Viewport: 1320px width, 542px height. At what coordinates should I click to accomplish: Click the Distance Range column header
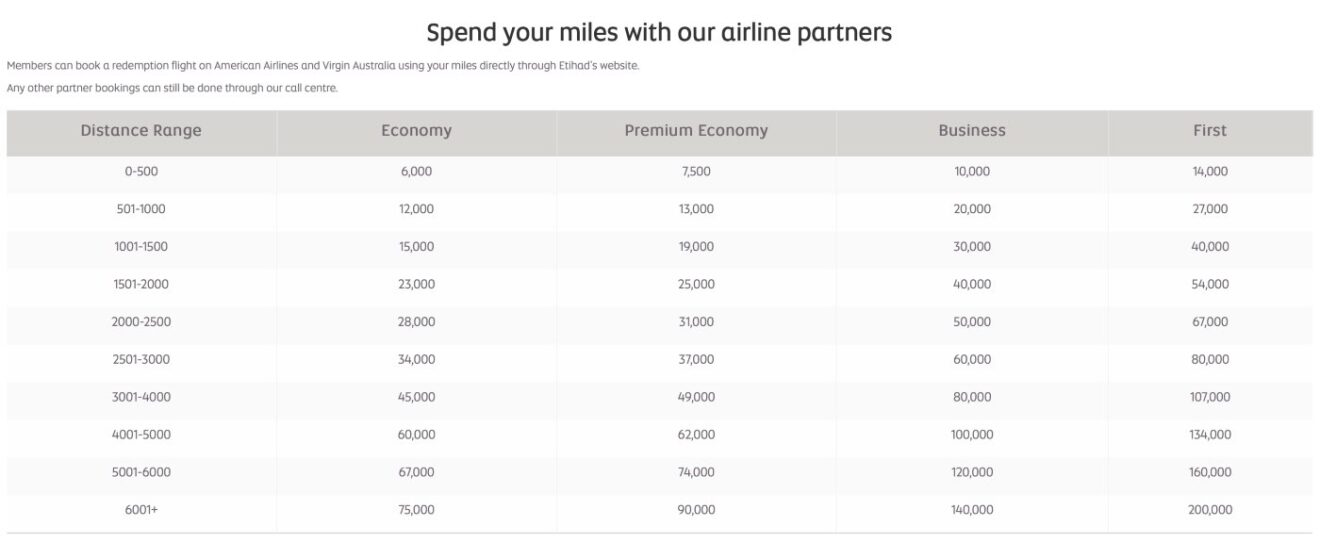(141, 131)
